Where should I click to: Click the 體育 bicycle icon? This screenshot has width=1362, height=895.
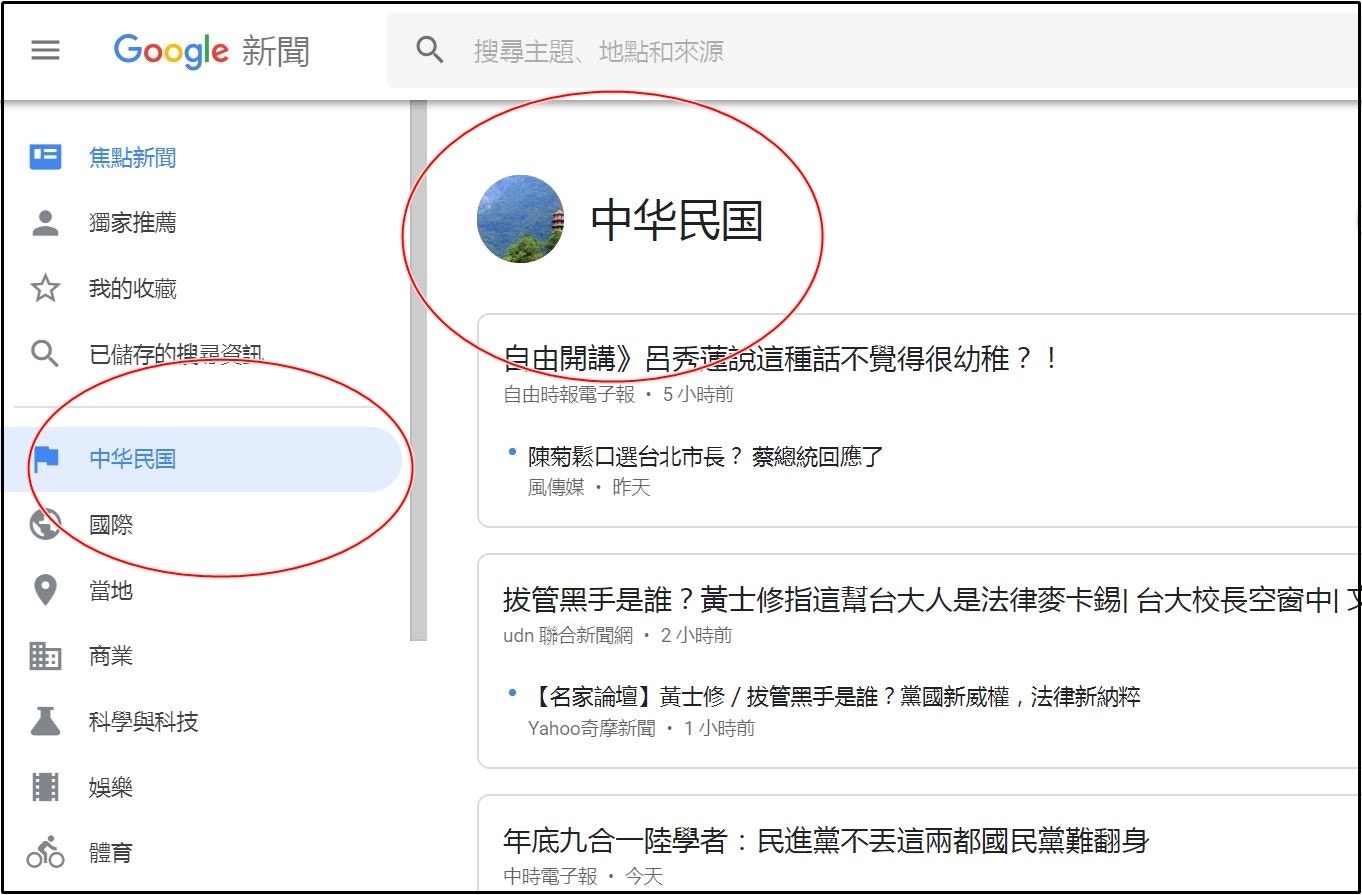(x=45, y=853)
